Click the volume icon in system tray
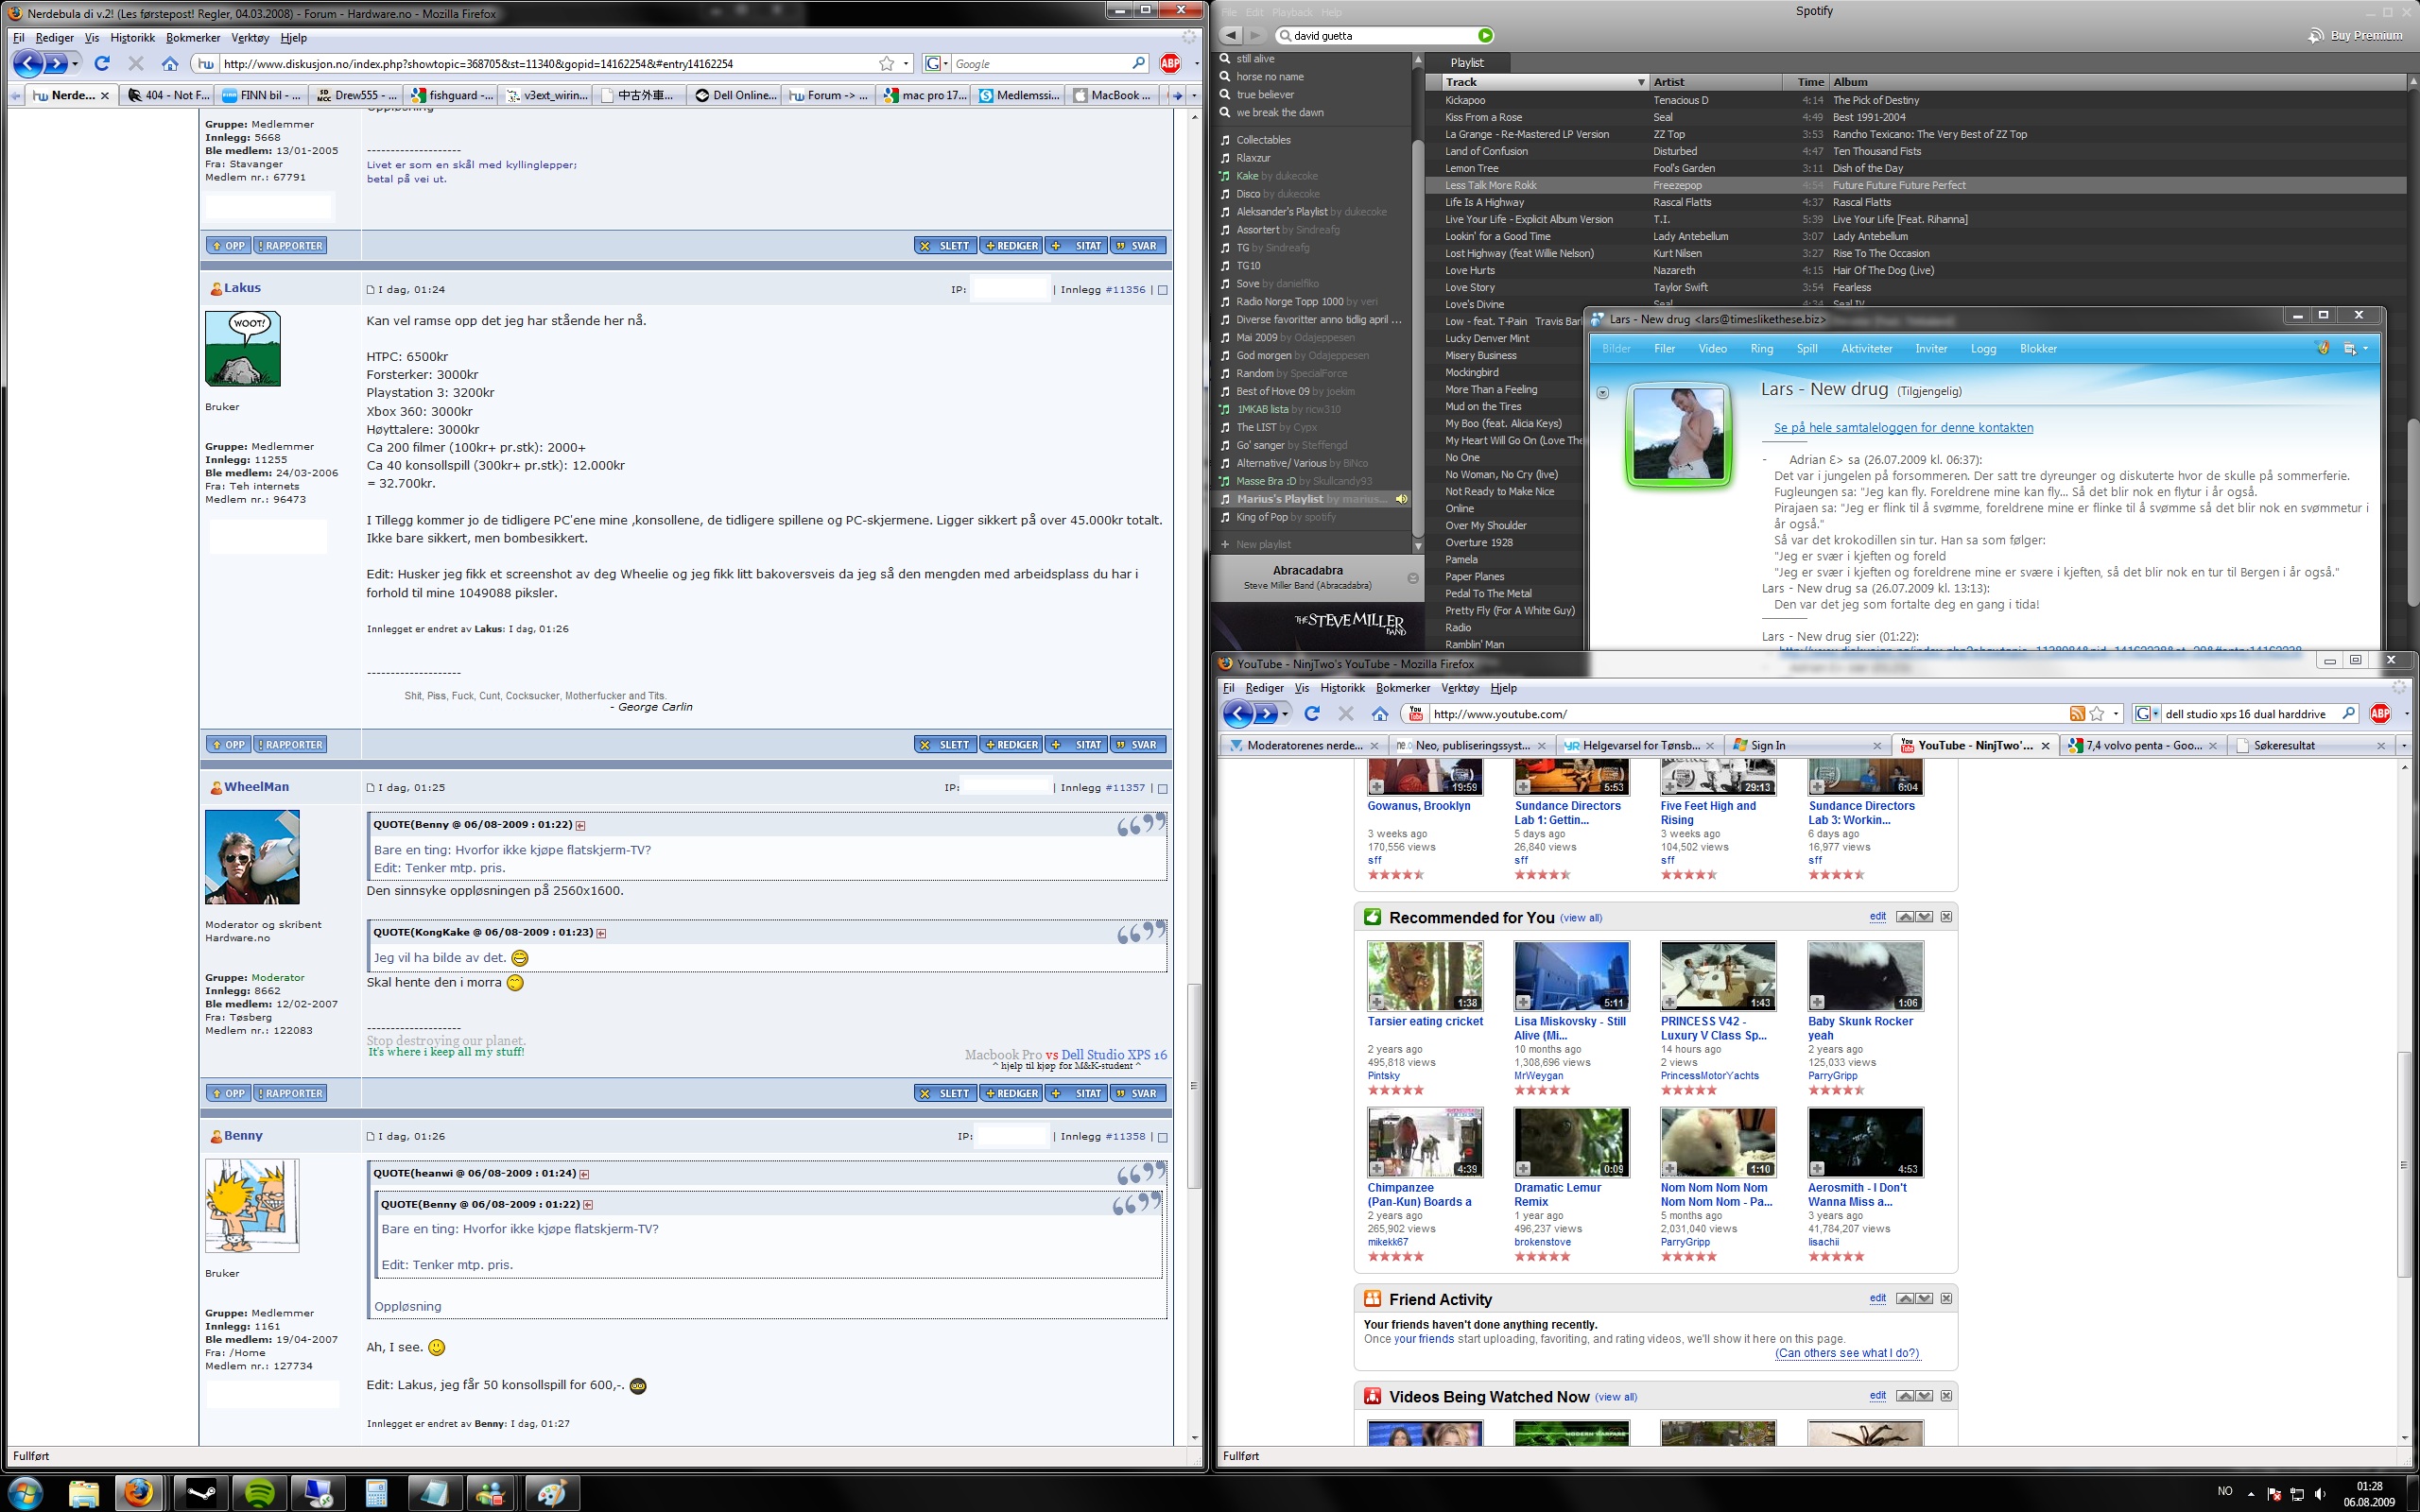Screen dimensions: 2420x1512 click(x=2320, y=1494)
